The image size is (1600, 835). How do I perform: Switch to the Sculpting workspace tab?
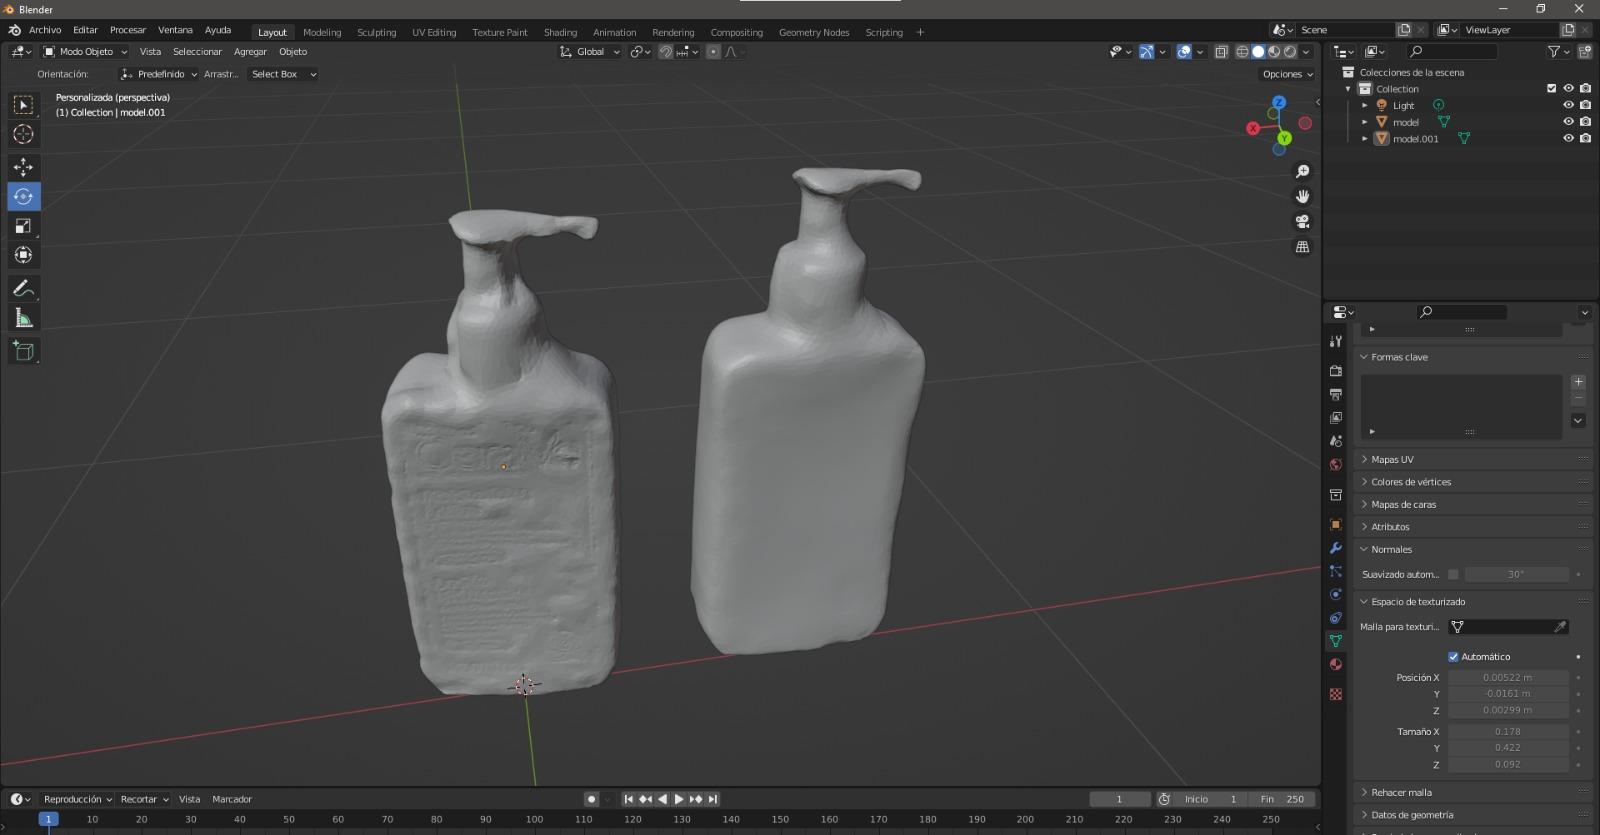point(377,32)
